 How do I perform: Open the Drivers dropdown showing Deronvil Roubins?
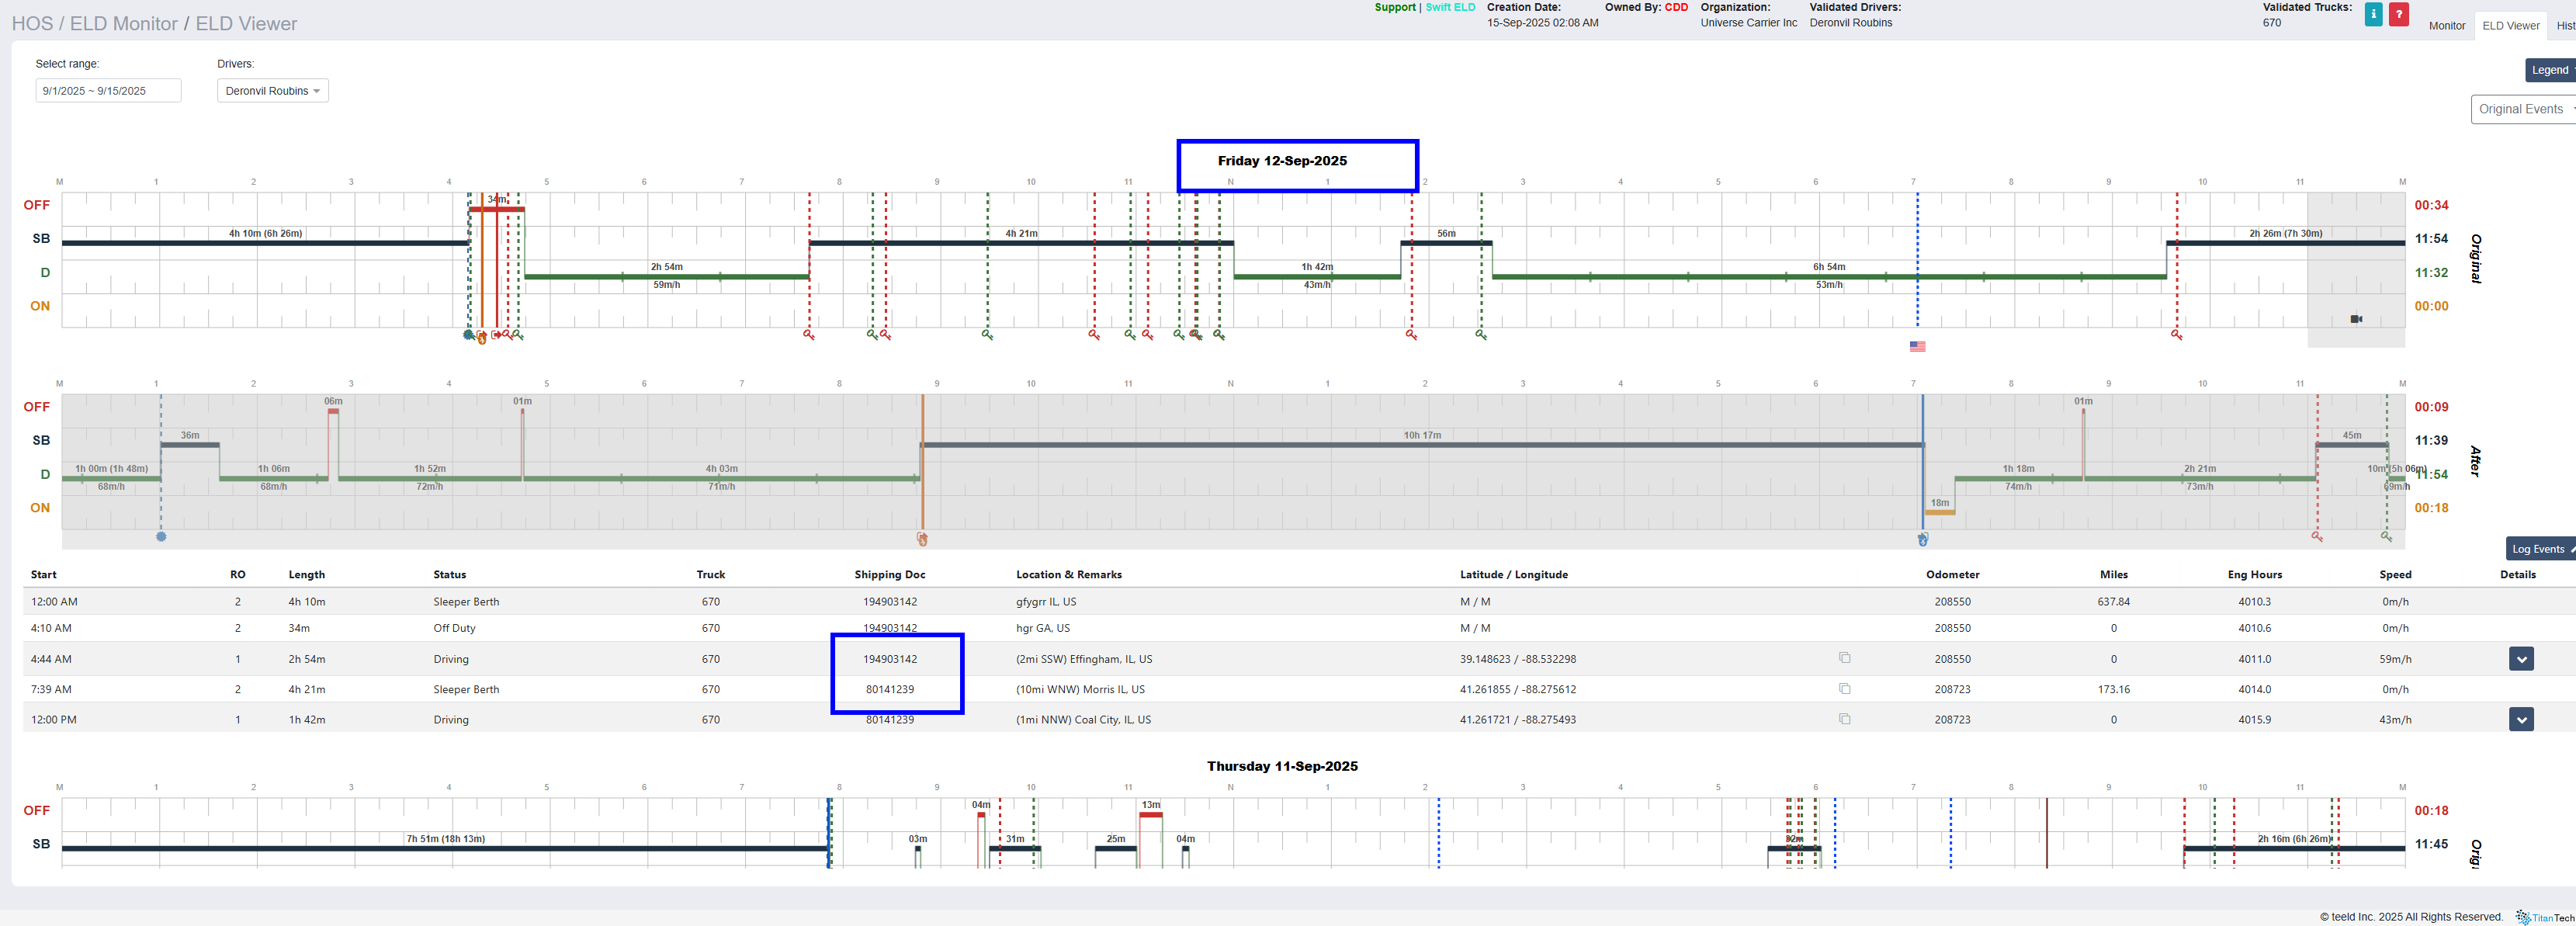(x=273, y=91)
